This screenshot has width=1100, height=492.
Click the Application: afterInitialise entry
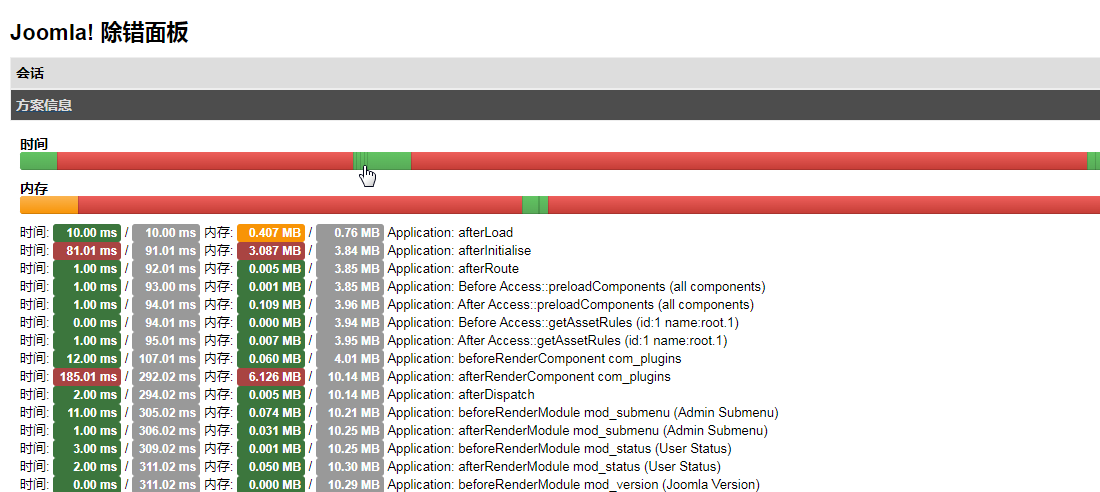point(459,251)
